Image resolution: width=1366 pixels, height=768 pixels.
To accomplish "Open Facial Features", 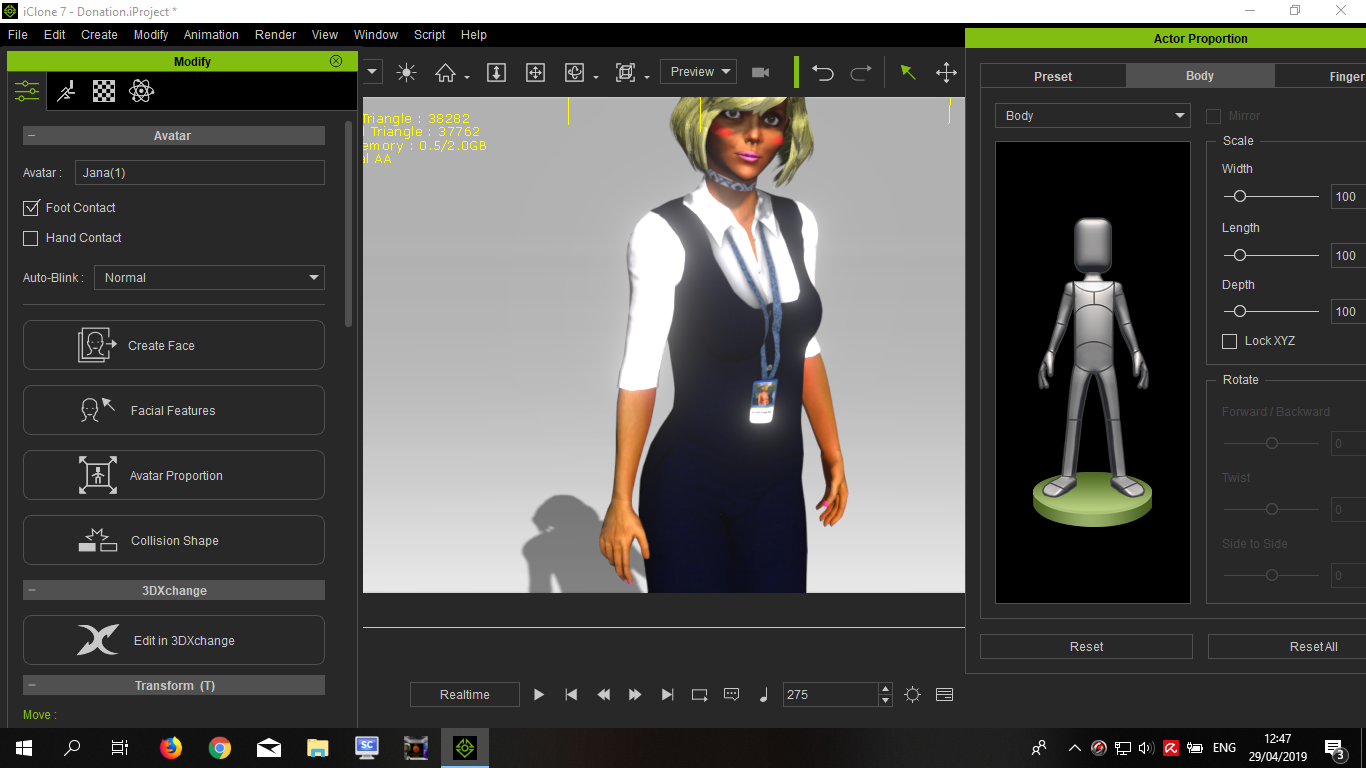I will pyautogui.click(x=174, y=410).
